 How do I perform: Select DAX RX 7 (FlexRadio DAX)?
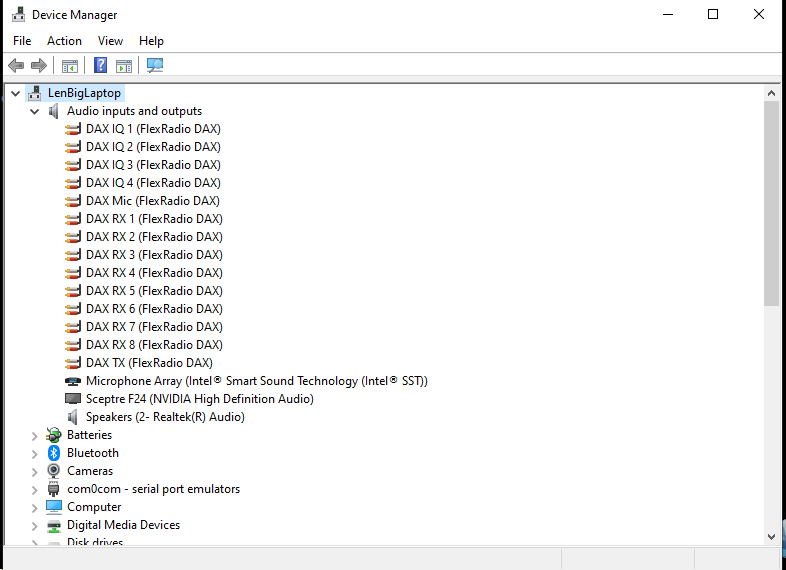pos(154,327)
